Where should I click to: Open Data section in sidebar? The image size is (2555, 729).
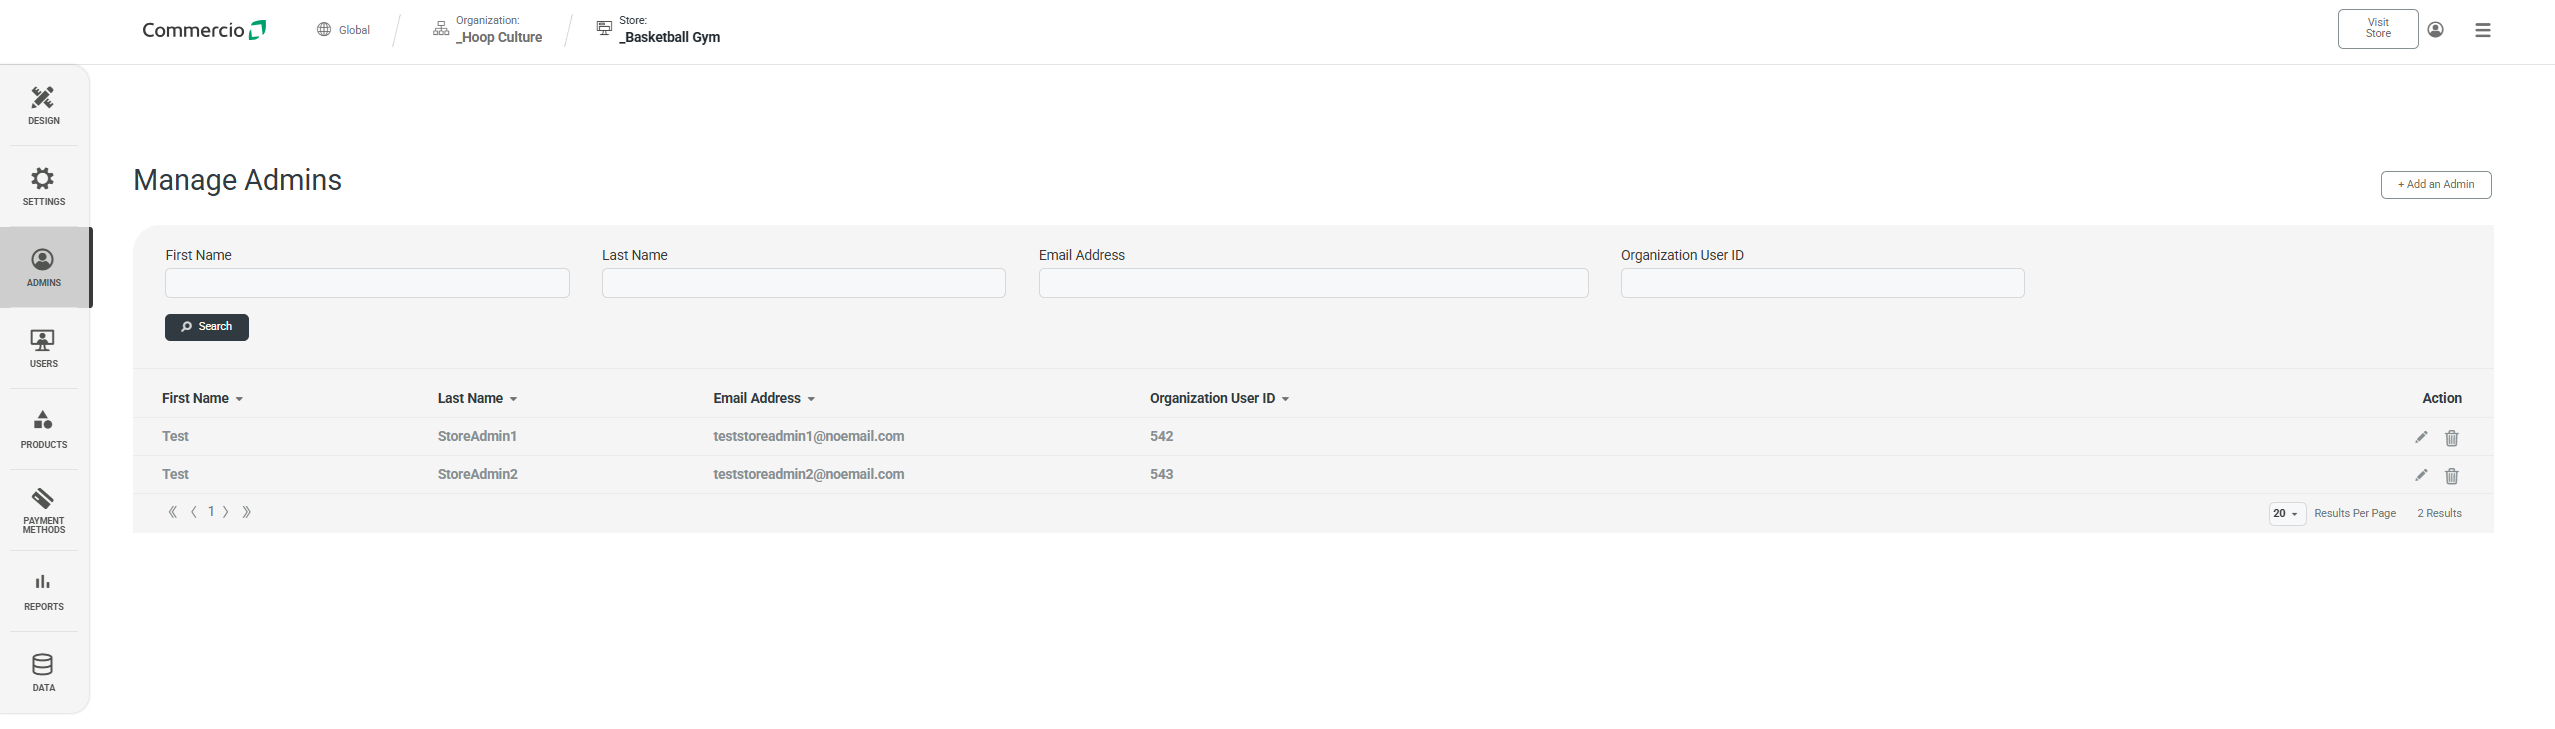coord(43,672)
